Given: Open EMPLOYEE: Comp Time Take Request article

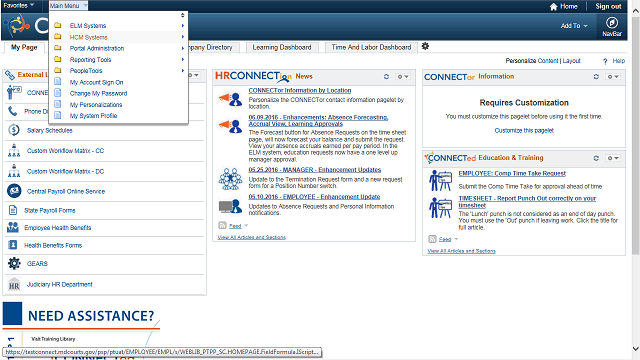Looking at the screenshot, I should [512, 173].
